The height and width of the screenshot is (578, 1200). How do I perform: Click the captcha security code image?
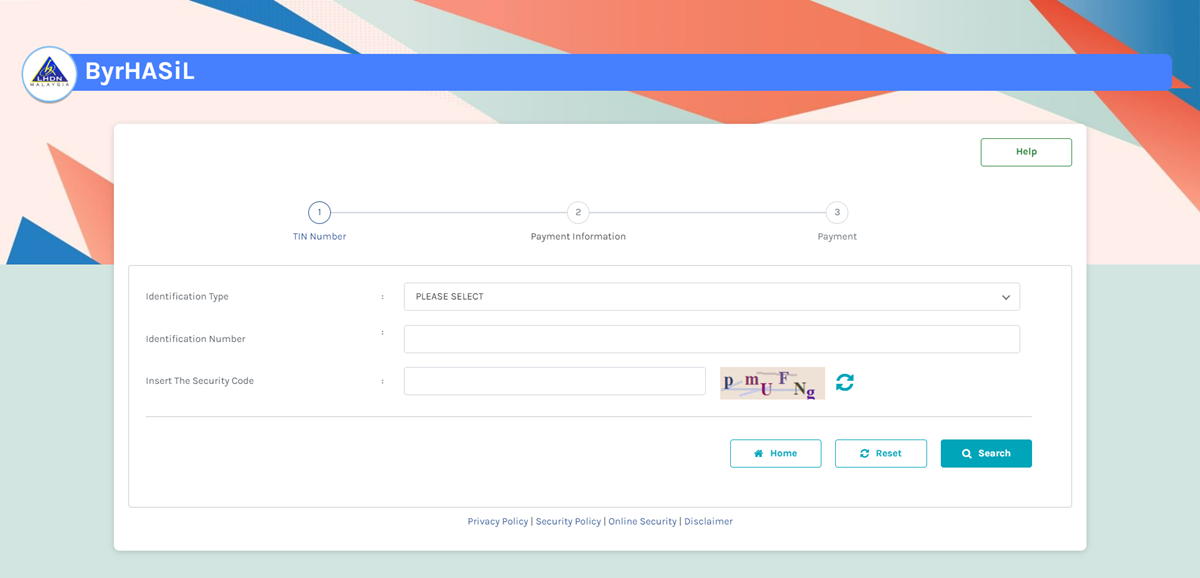click(772, 383)
